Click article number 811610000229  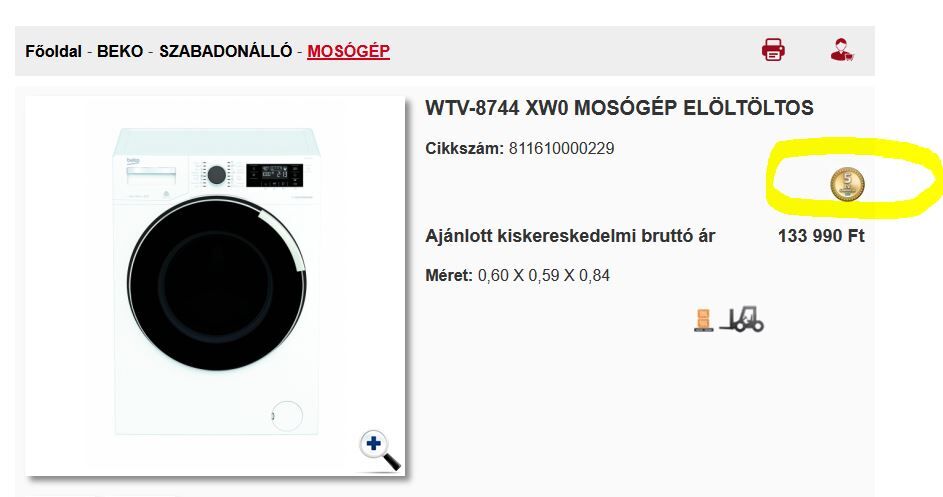pos(561,149)
